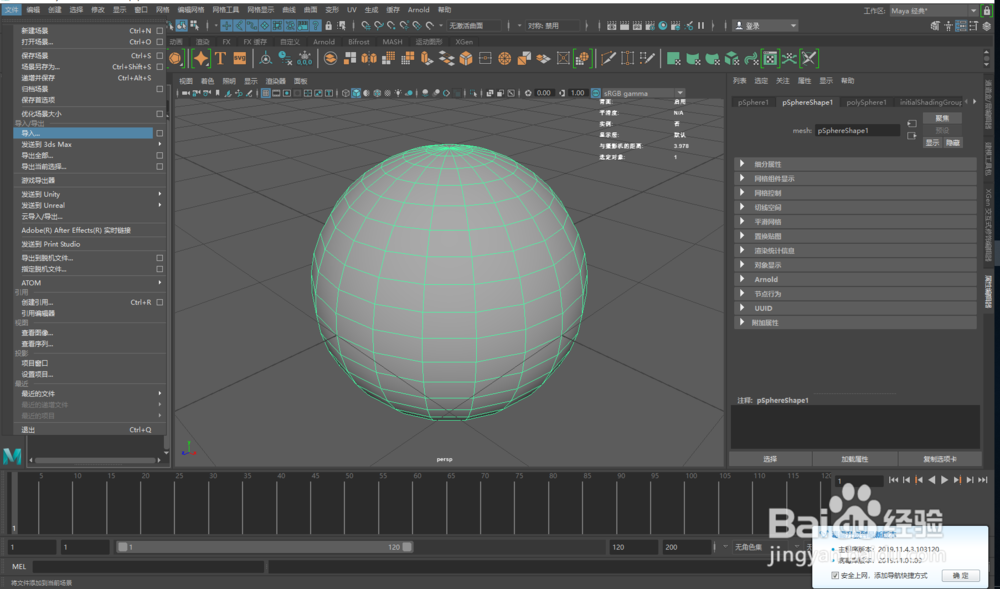Click the input connection icon beside mesh field
The image size is (1000, 589).
coord(912,124)
